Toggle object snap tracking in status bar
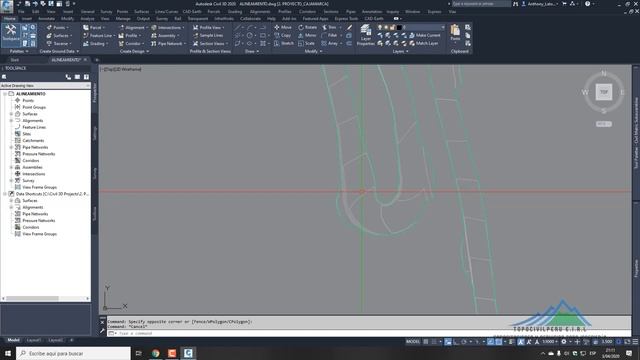The width and height of the screenshot is (640, 360). (490, 342)
